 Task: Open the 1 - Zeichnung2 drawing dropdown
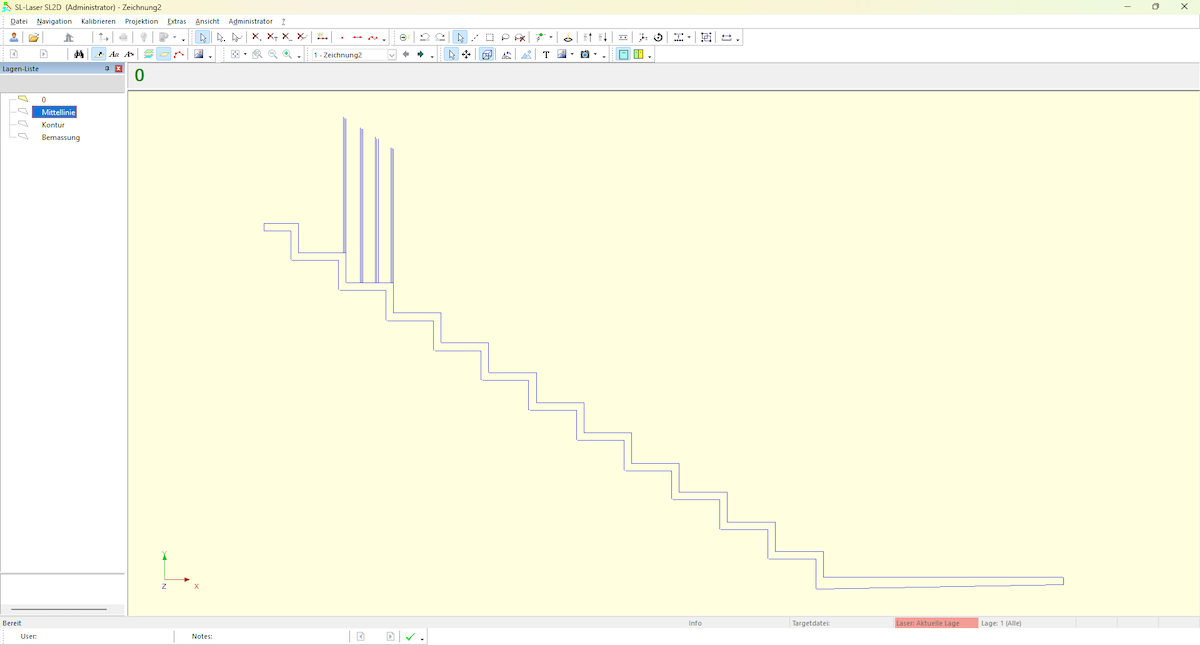pos(391,55)
